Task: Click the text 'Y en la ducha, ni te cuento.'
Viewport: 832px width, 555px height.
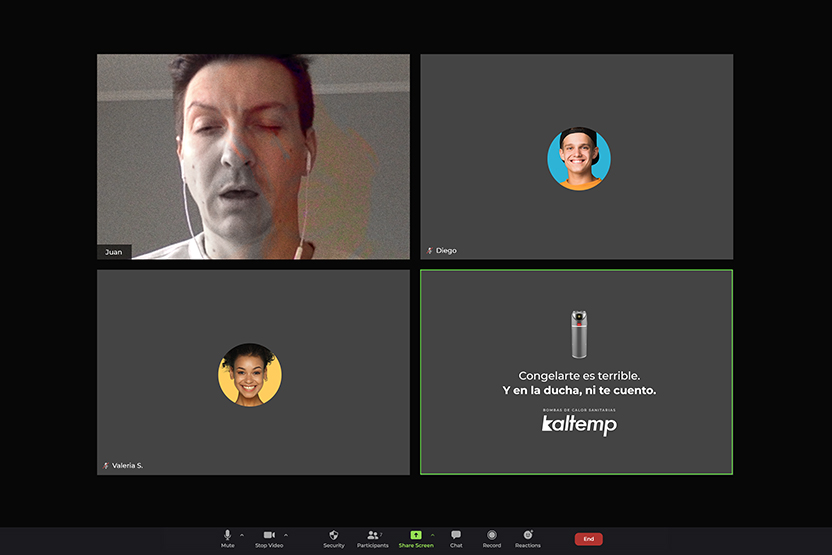Action: click(579, 391)
